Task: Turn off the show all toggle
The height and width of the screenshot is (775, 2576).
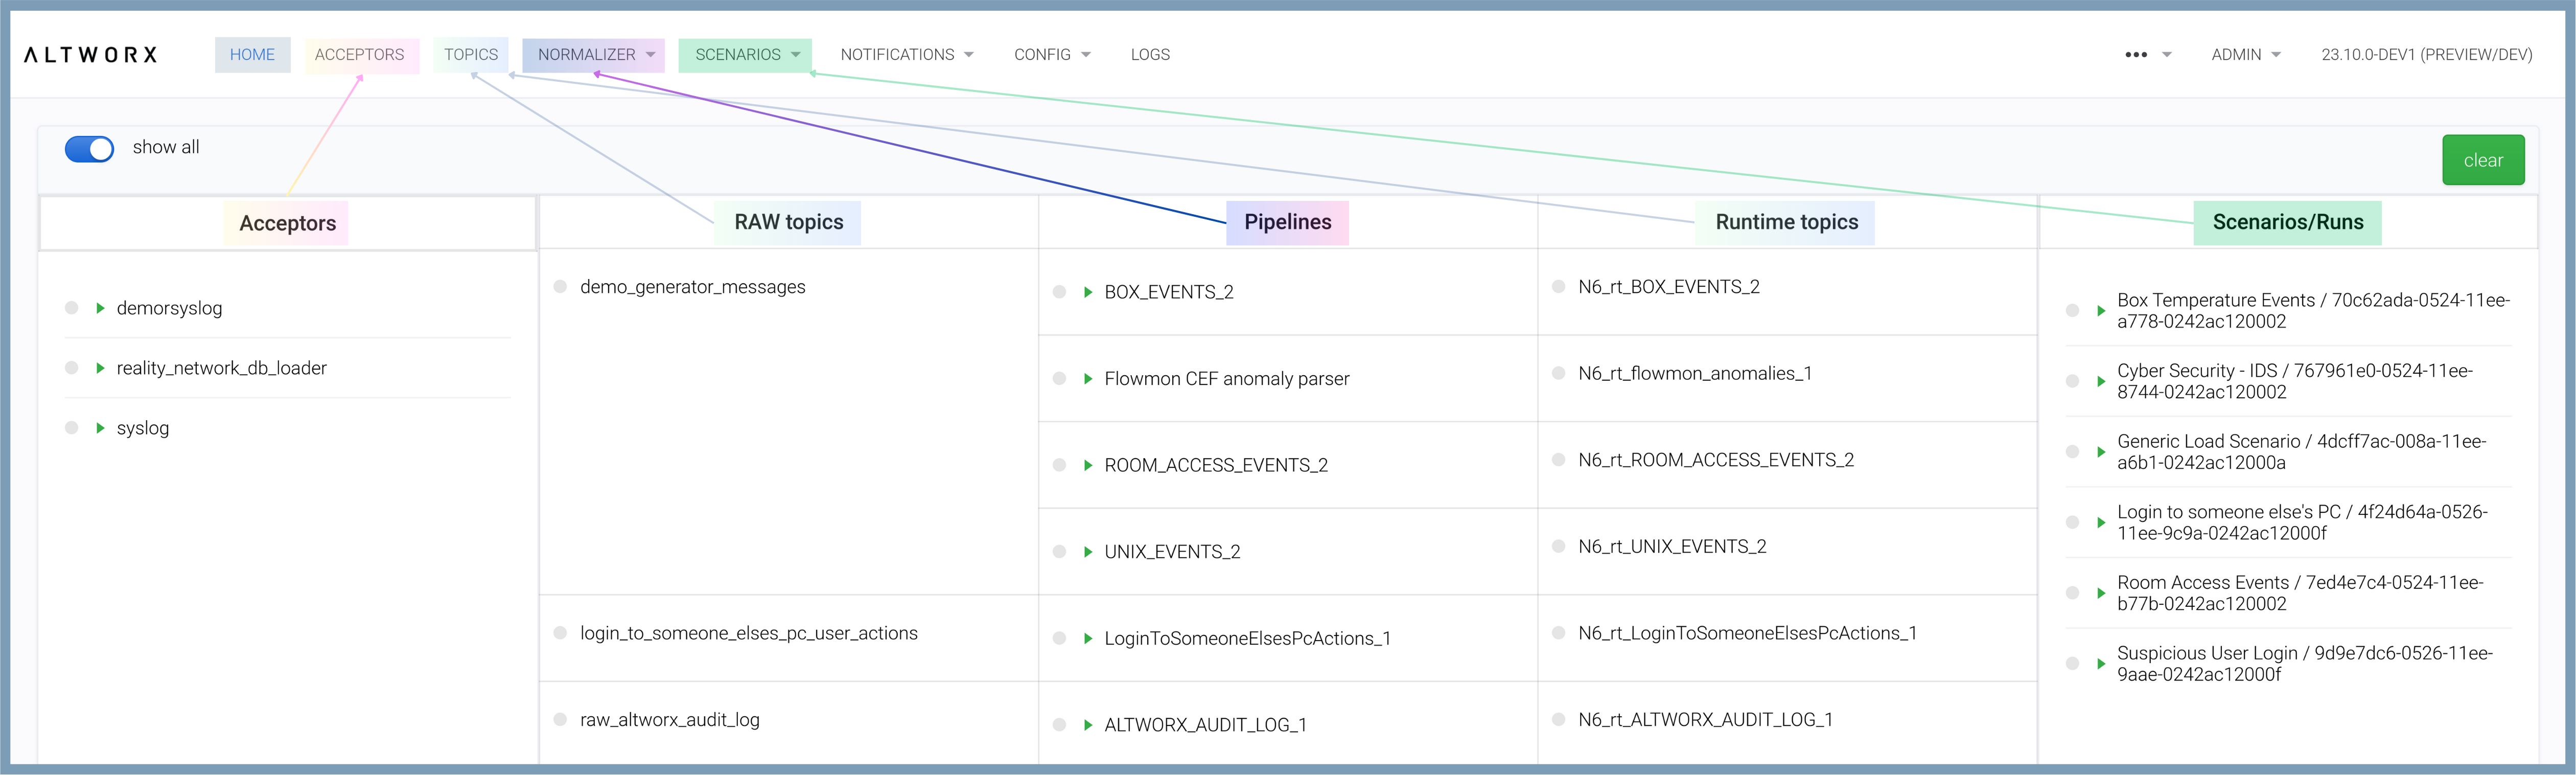Action: pyautogui.click(x=90, y=149)
